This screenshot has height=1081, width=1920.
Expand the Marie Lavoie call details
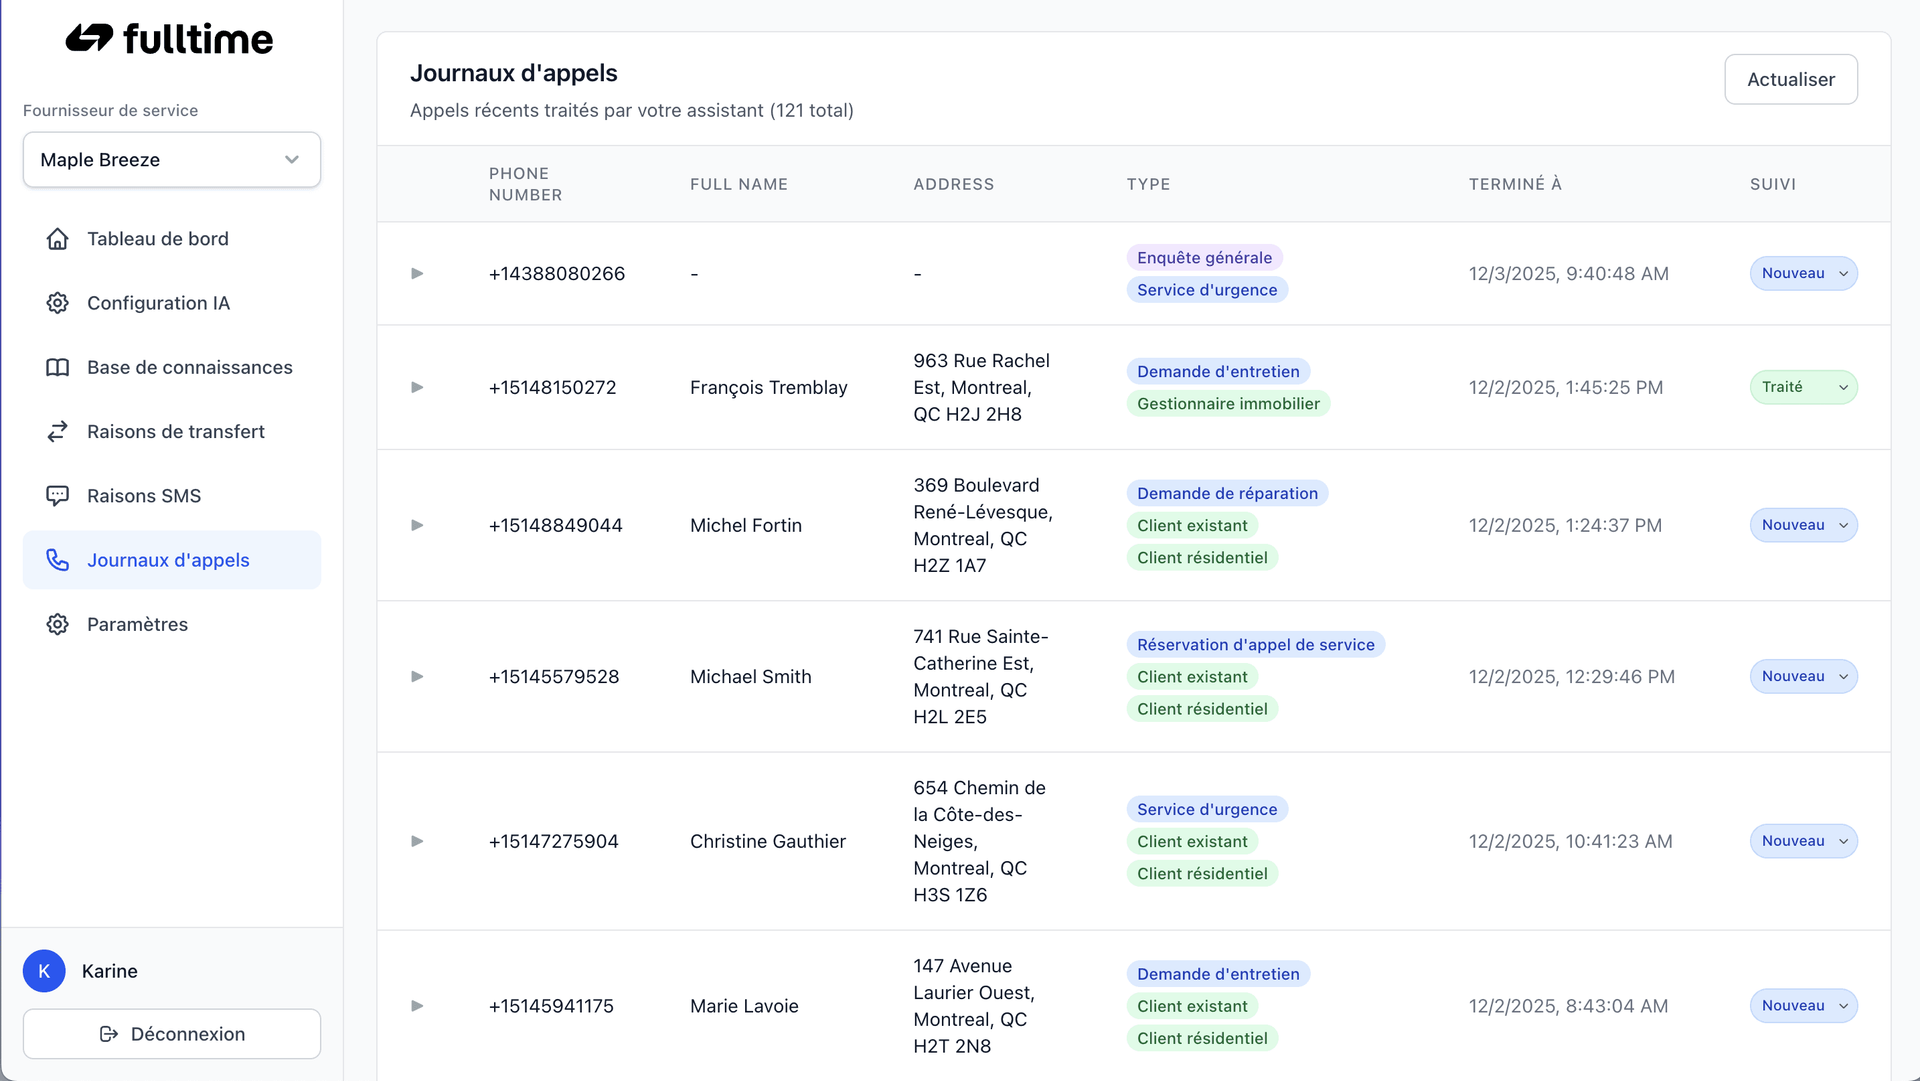click(x=417, y=1006)
